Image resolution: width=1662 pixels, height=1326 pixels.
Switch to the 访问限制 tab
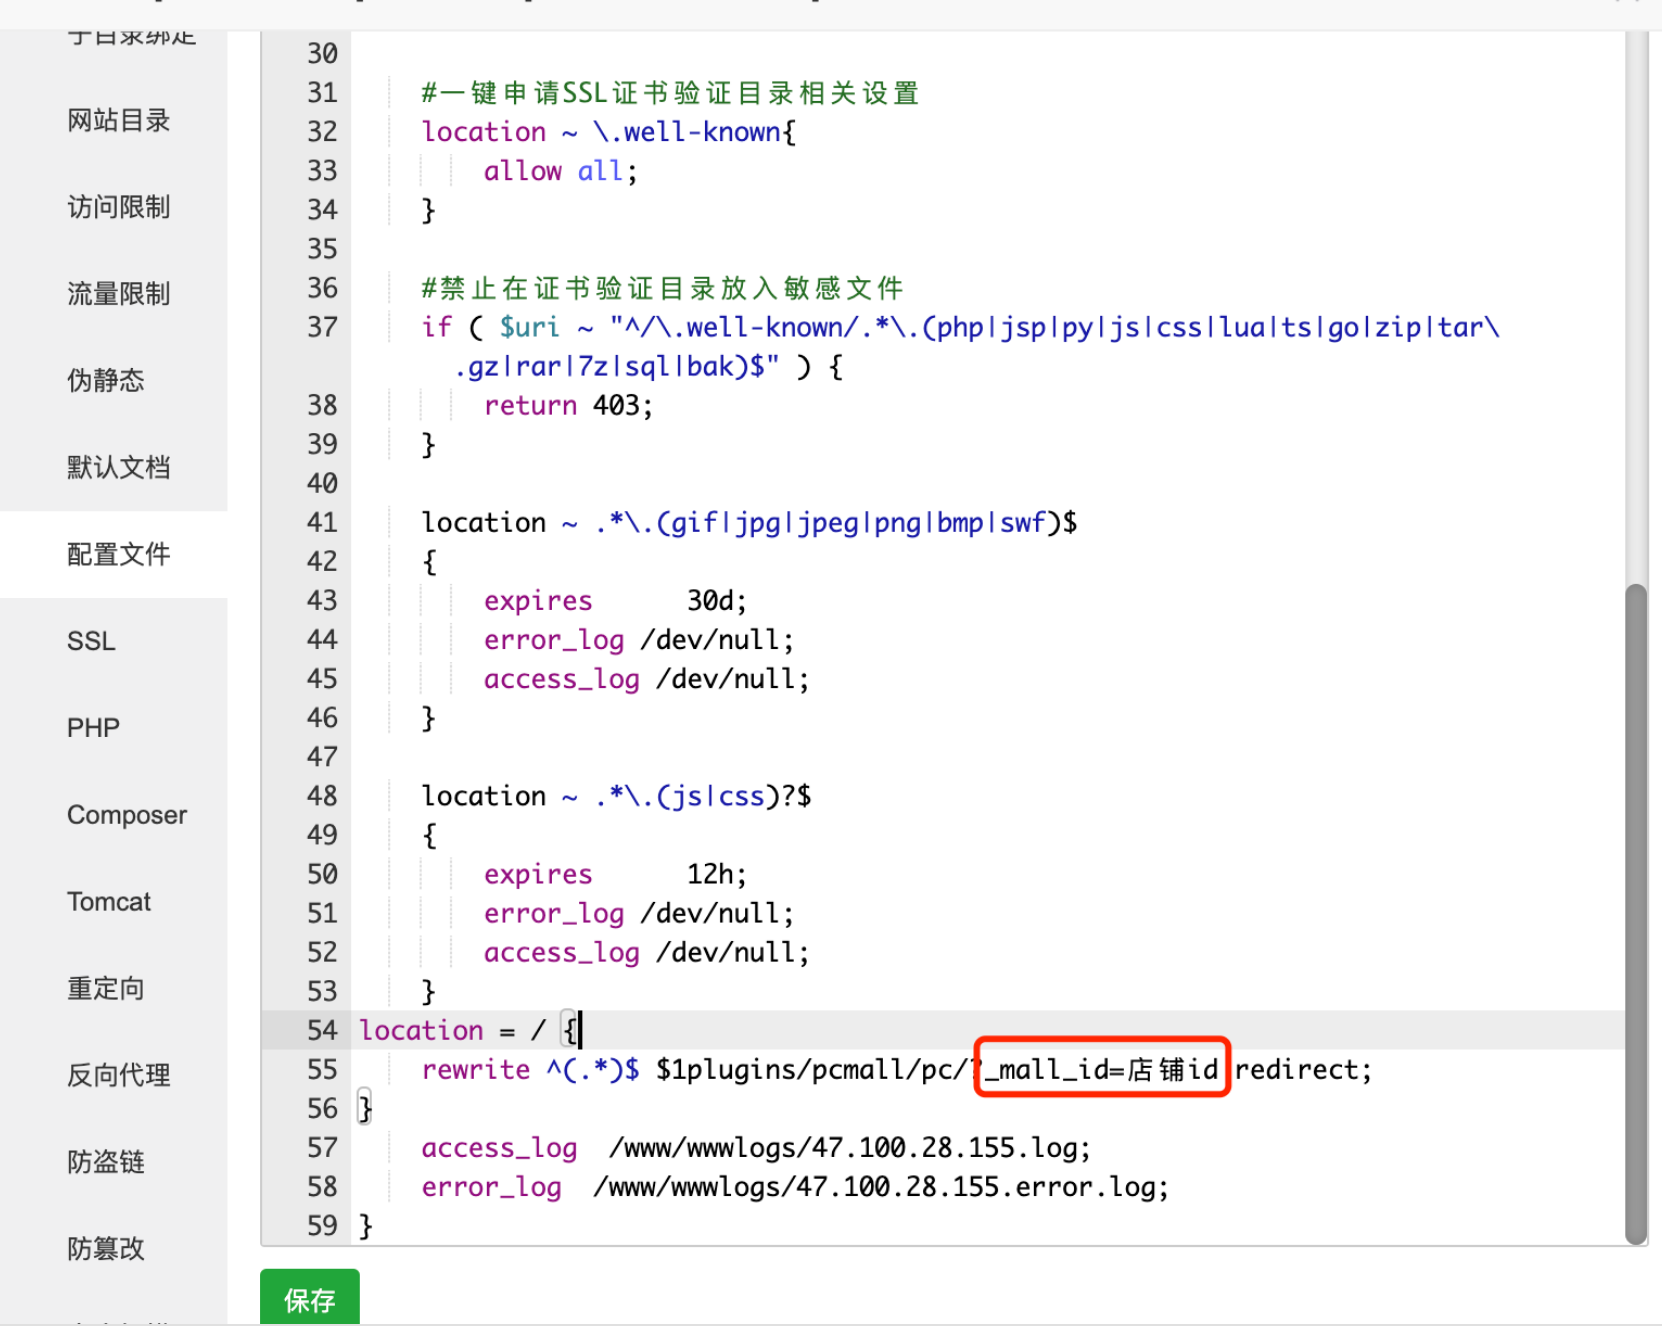[x=118, y=207]
